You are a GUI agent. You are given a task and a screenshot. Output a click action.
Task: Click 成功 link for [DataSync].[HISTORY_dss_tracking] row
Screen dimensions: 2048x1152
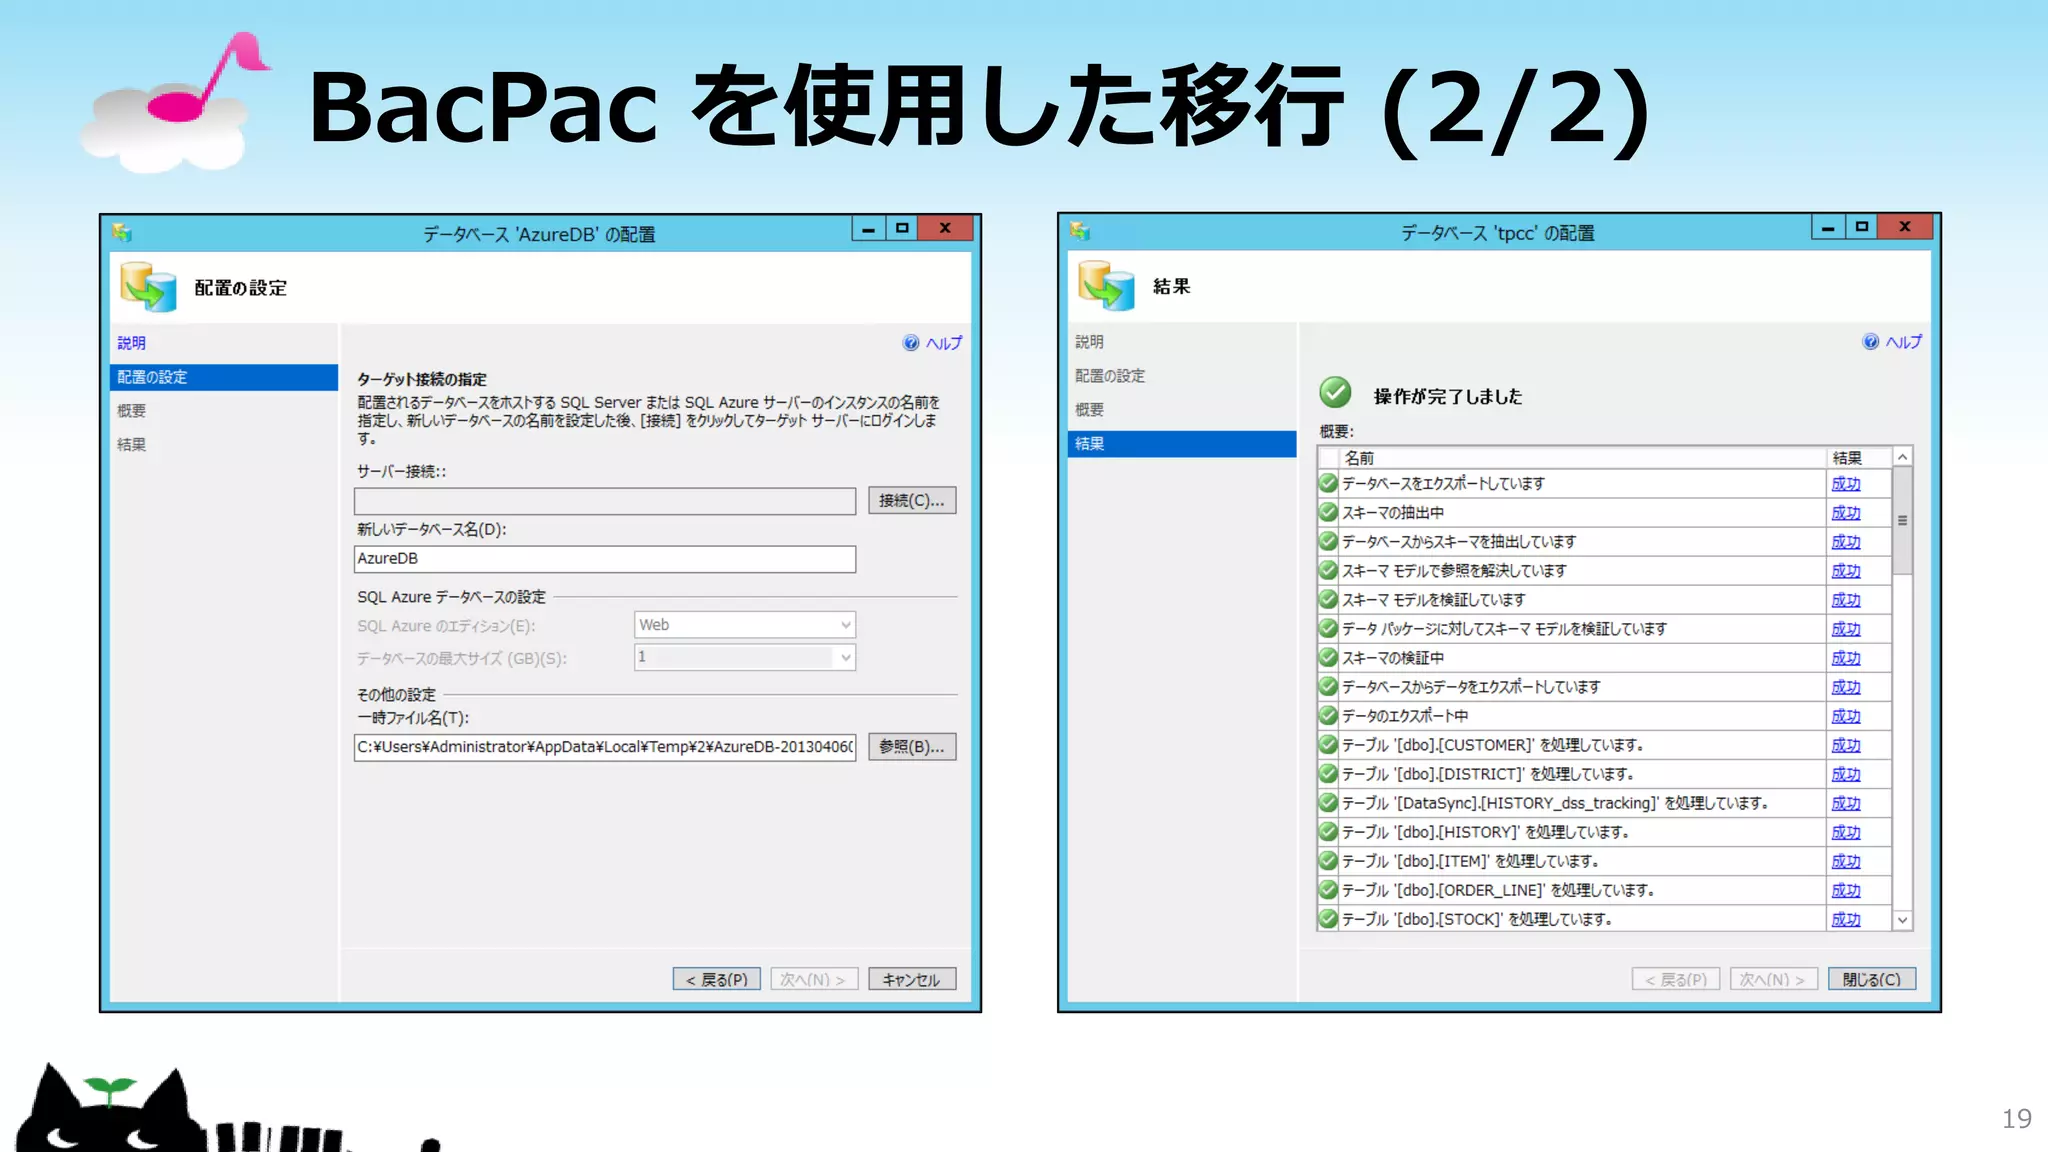(x=1846, y=803)
